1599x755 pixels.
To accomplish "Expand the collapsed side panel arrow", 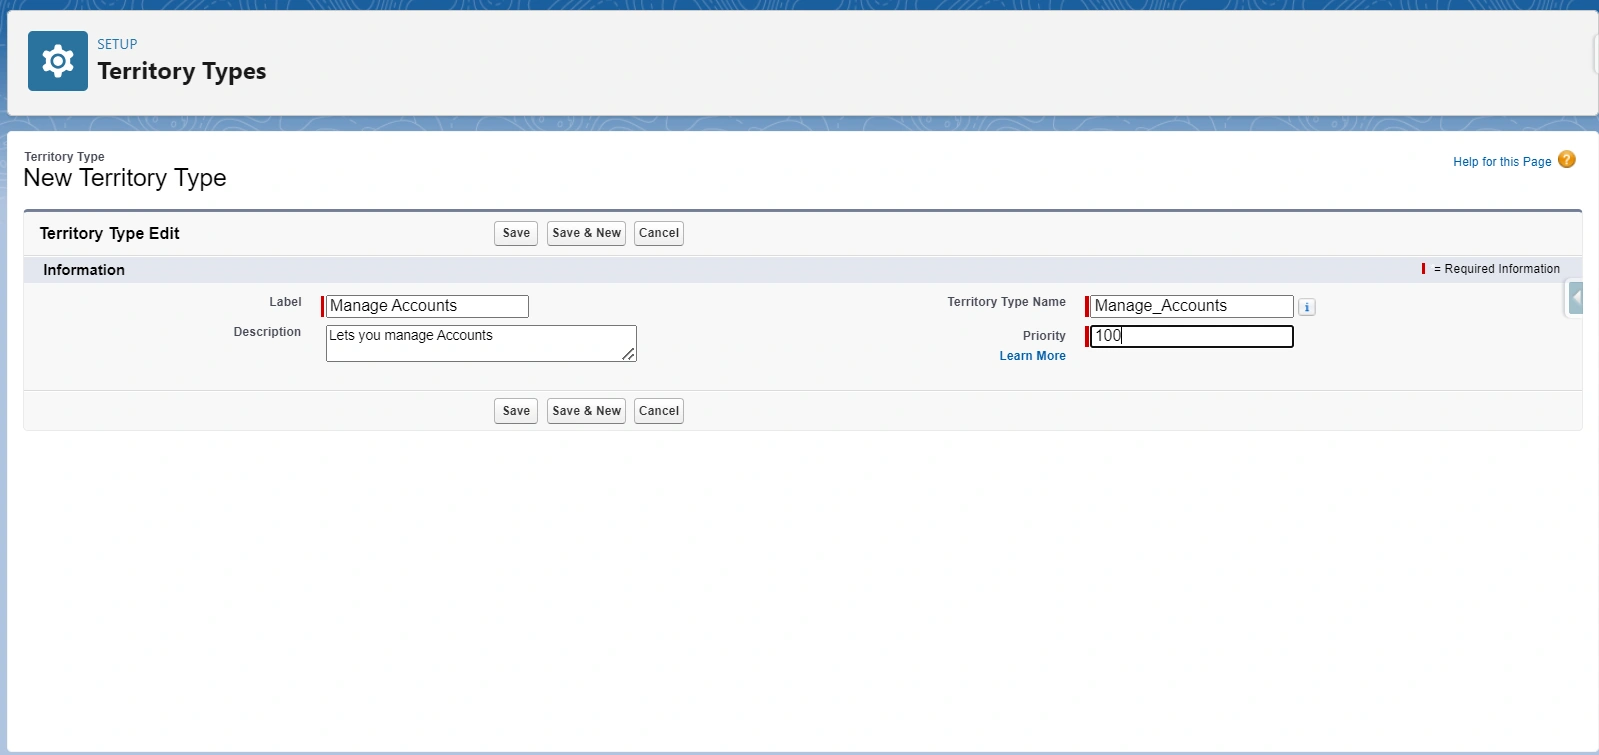I will pos(1576,298).
